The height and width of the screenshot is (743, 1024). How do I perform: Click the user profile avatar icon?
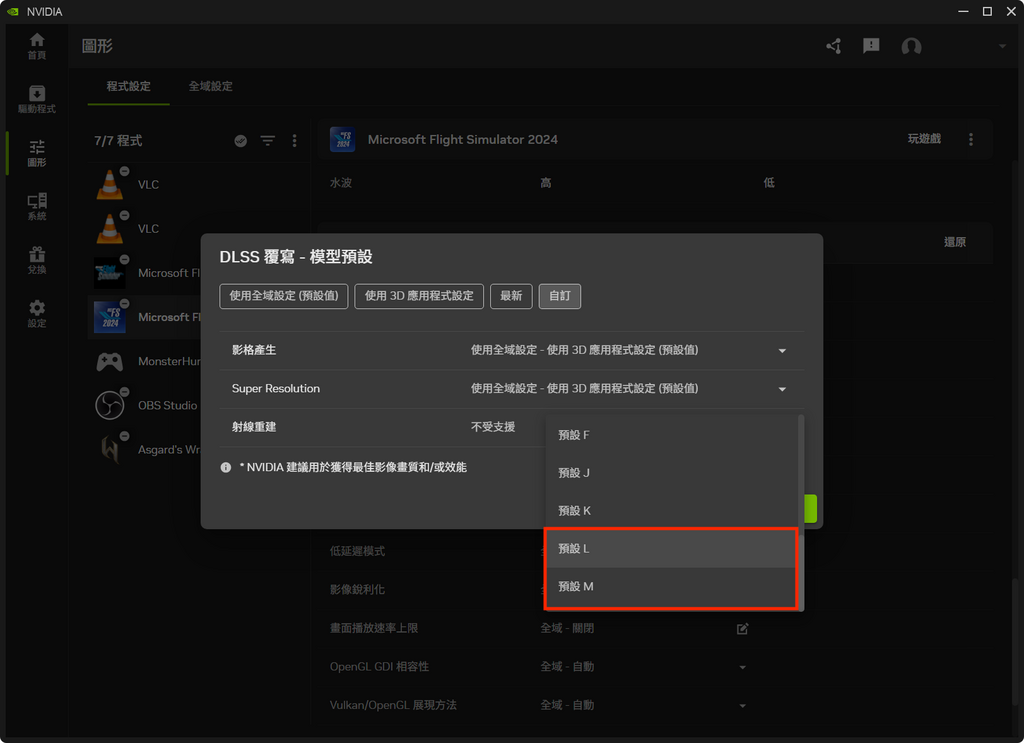[x=910, y=46]
